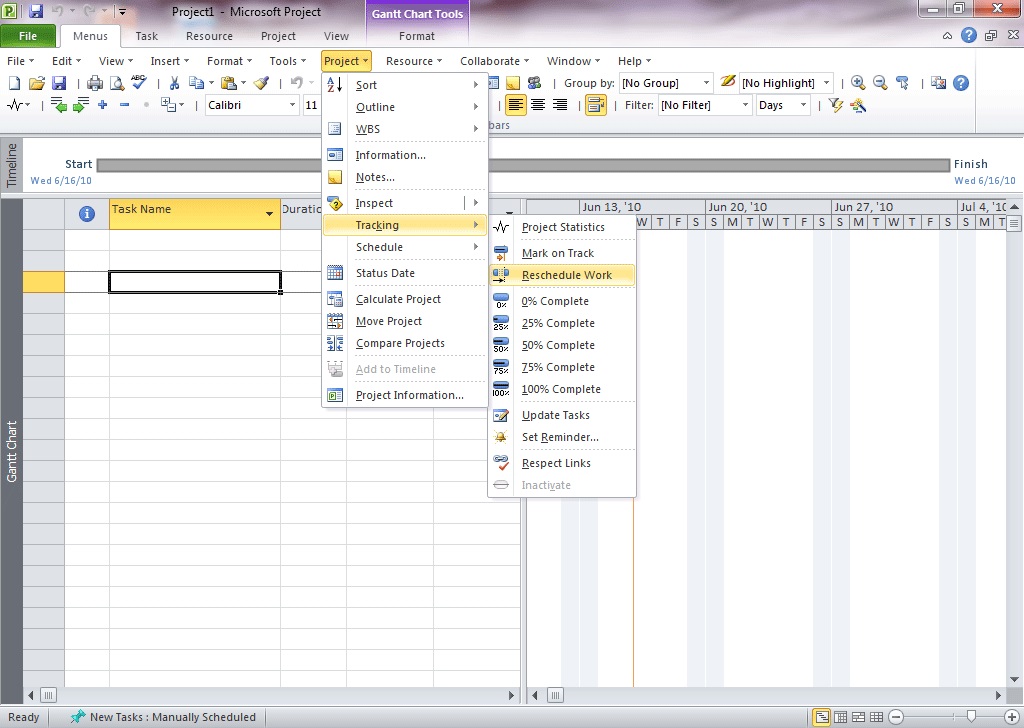Click the zoom slider handle in status bar
This screenshot has width=1024, height=728.
pos(971,717)
